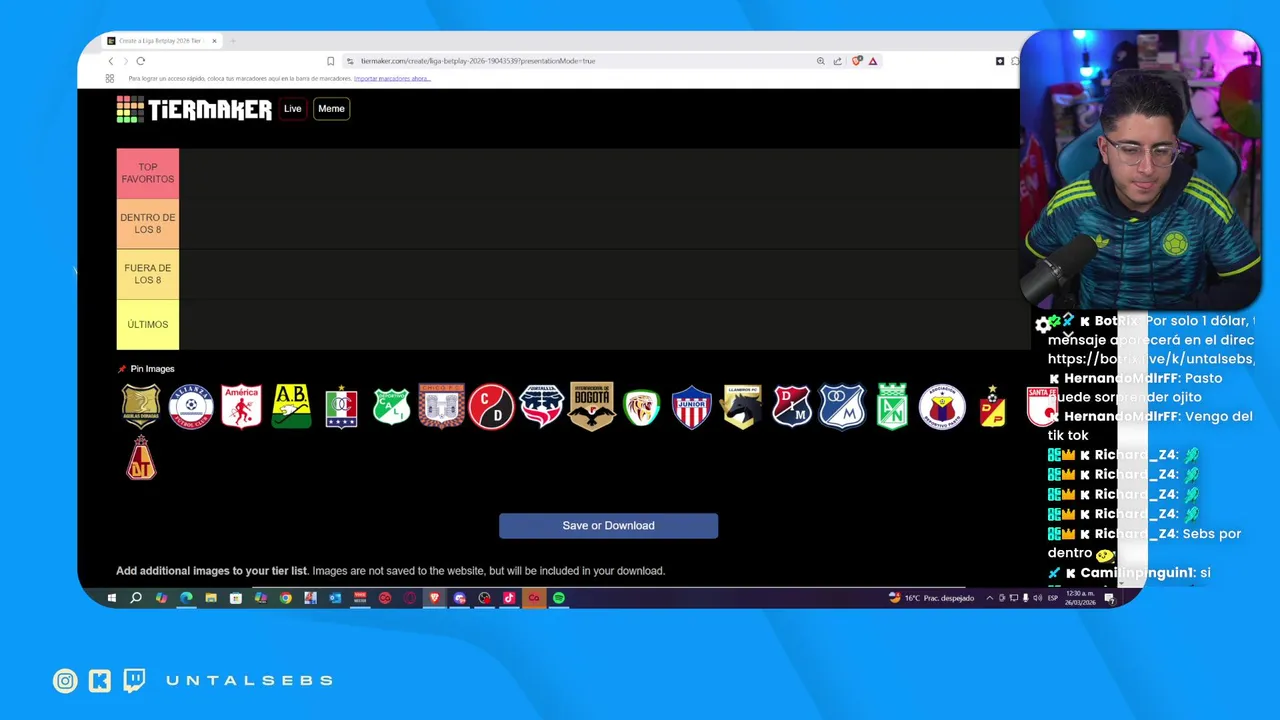
Task: Select the Chicó F.C. crest
Action: [441, 406]
